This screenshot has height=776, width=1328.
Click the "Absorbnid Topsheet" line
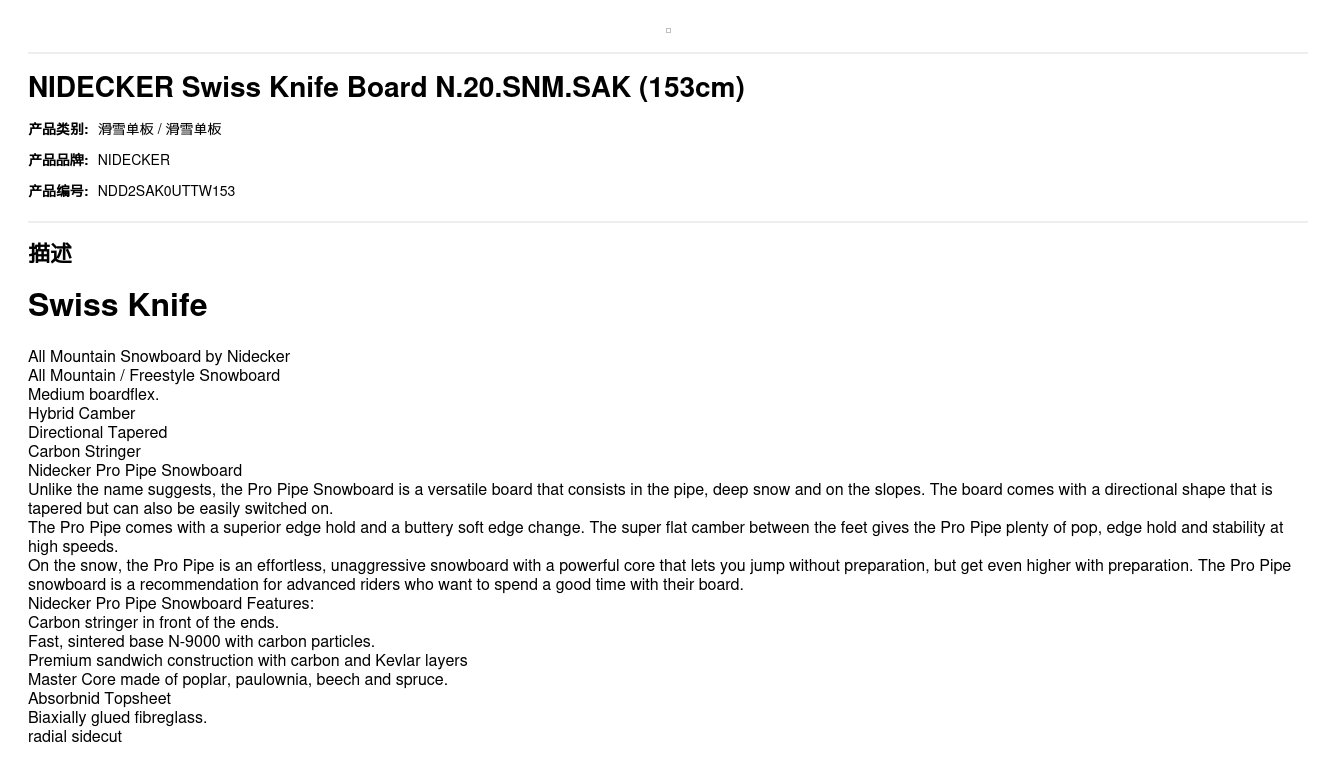pyautogui.click(x=99, y=699)
